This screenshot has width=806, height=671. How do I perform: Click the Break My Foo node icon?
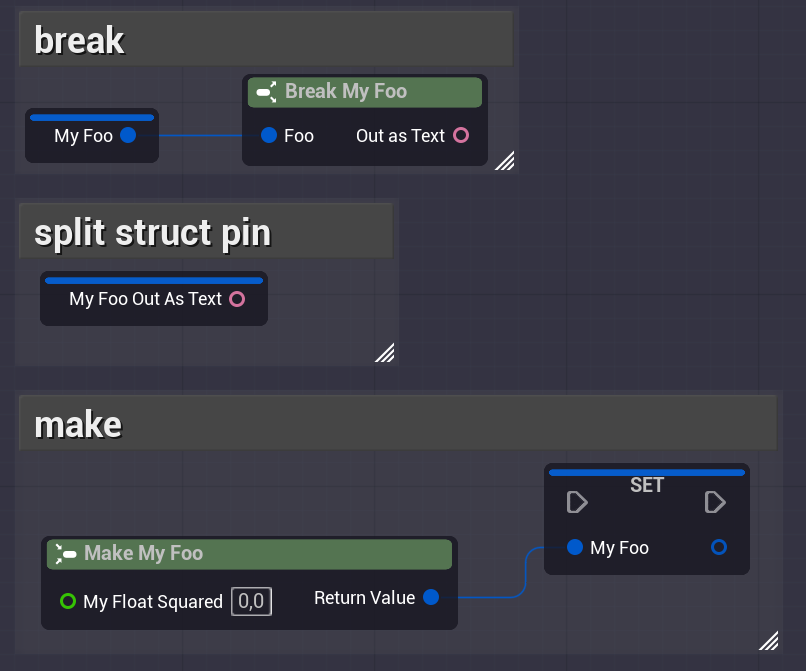tap(266, 92)
